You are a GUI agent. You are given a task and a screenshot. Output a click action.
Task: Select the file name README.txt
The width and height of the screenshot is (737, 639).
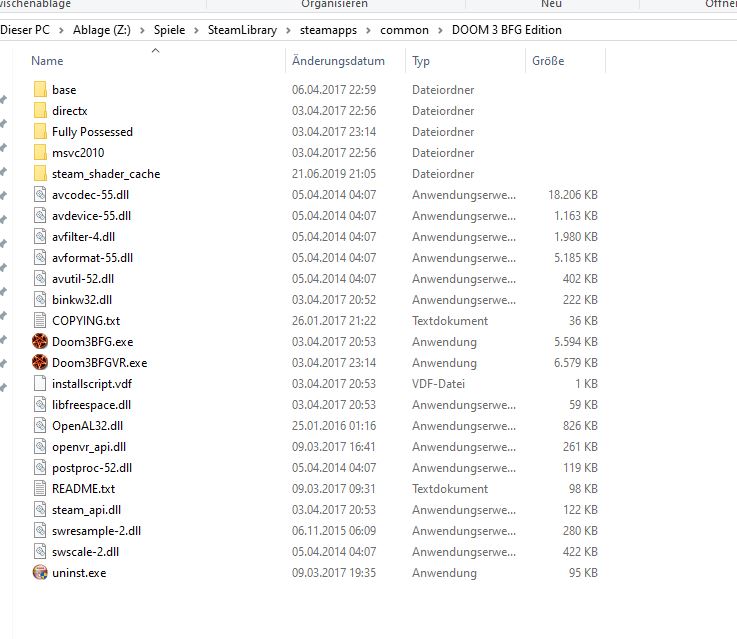83,489
